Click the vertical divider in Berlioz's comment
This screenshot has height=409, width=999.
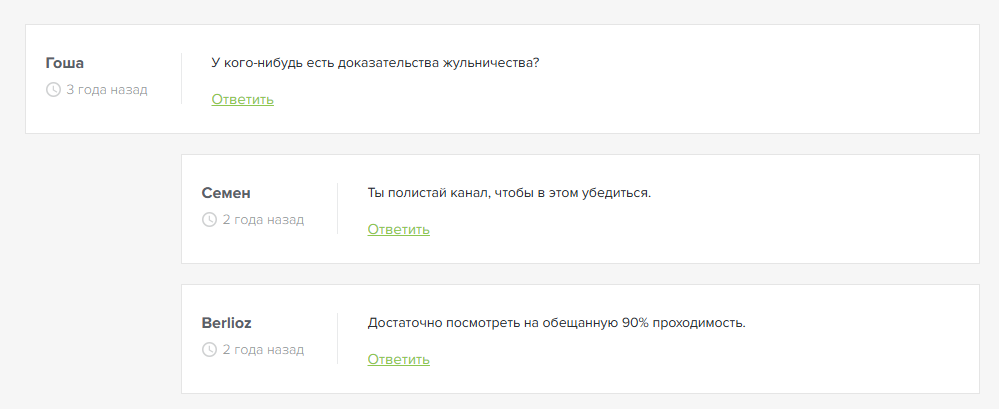[337, 338]
